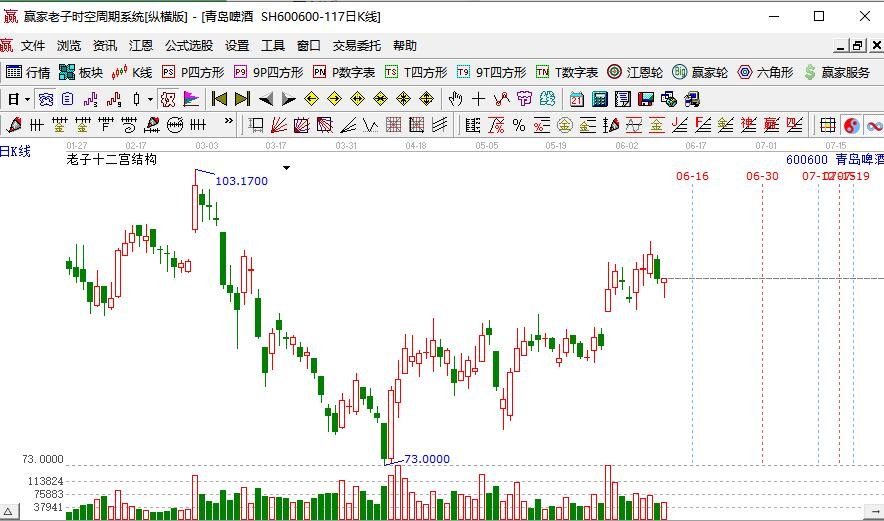Click the colored grid table icon

[x=828, y=125]
